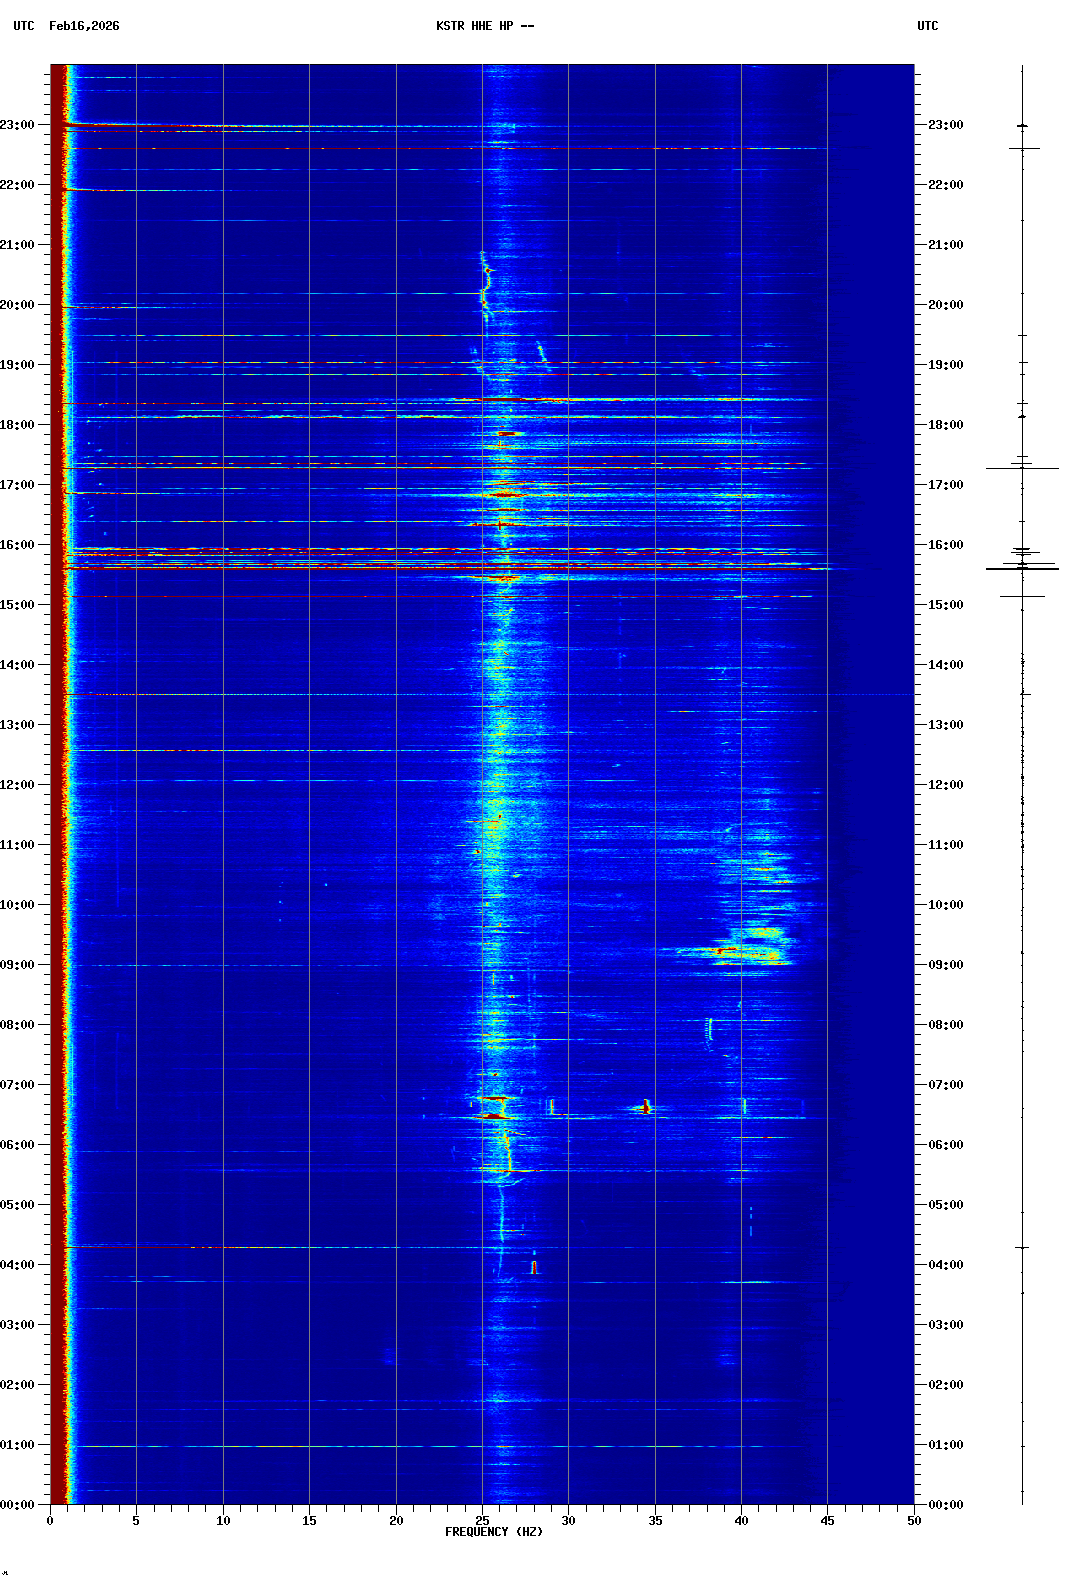Click the FREQUENCY (HZ) axis label
Image resolution: width=1066 pixels, height=1584 pixels.
[494, 1532]
